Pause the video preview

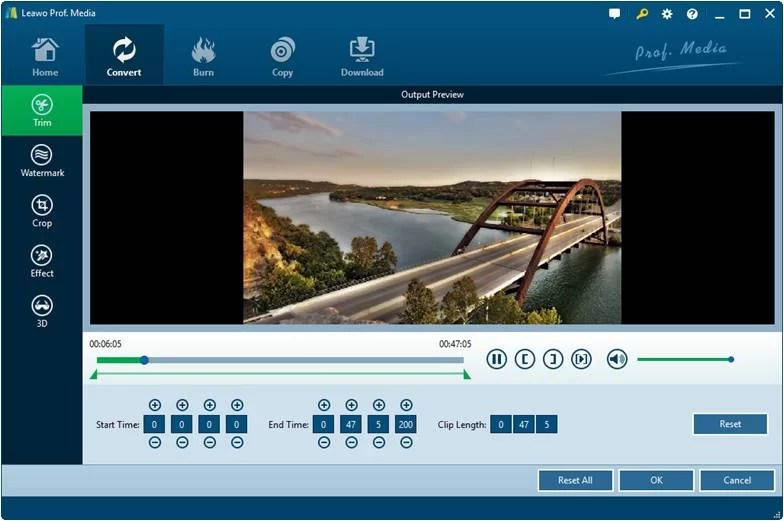[496, 359]
